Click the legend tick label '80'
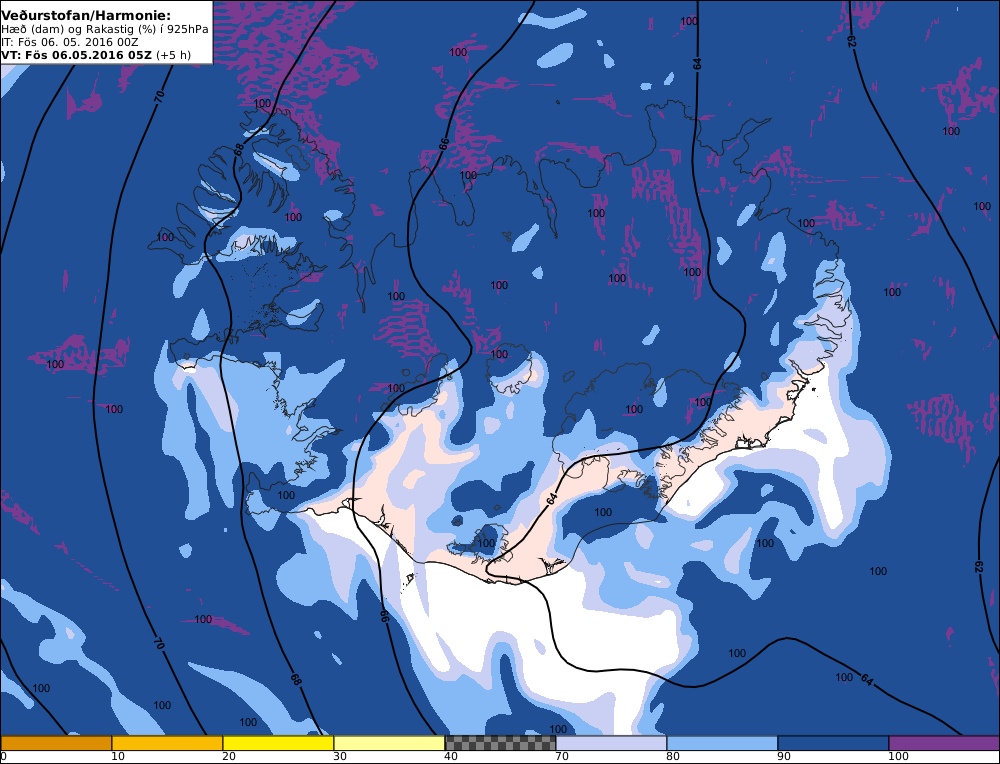Viewport: 1000px width, 764px height. (x=673, y=756)
